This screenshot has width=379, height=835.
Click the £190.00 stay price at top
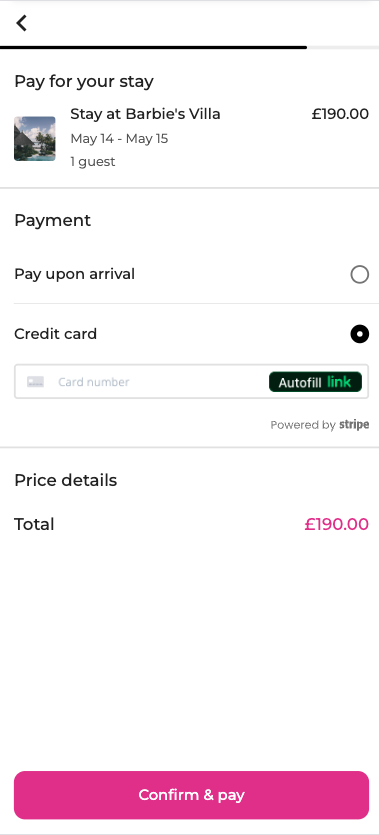coord(340,114)
